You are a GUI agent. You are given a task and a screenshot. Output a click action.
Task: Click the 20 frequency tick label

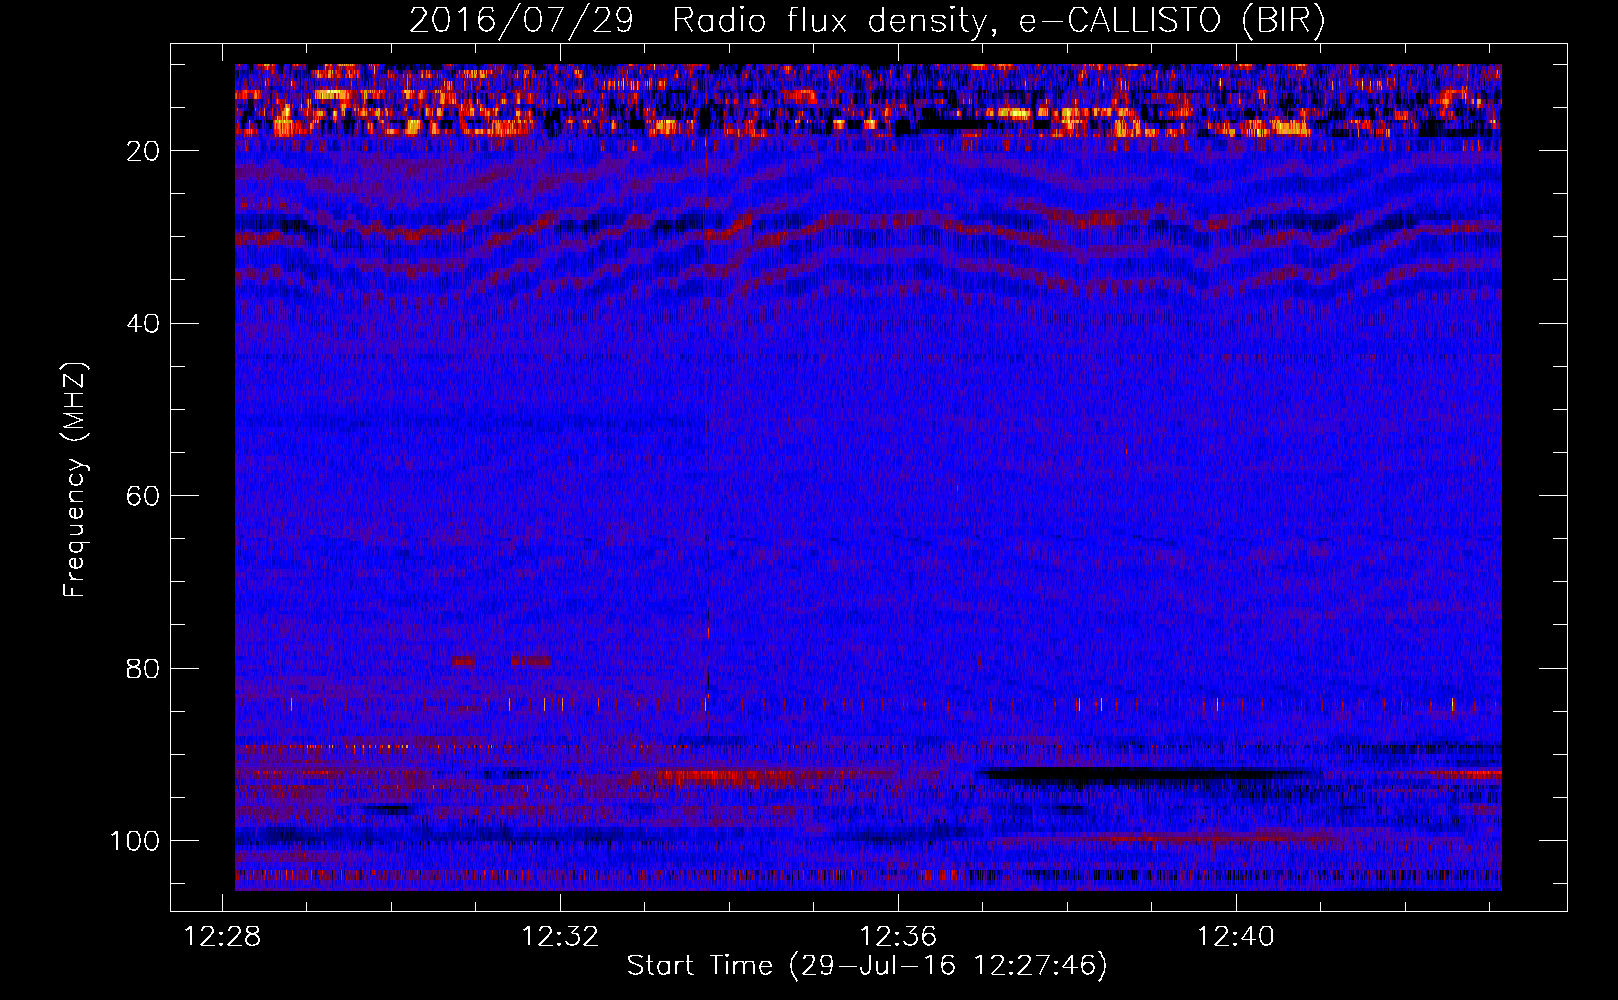(x=143, y=151)
